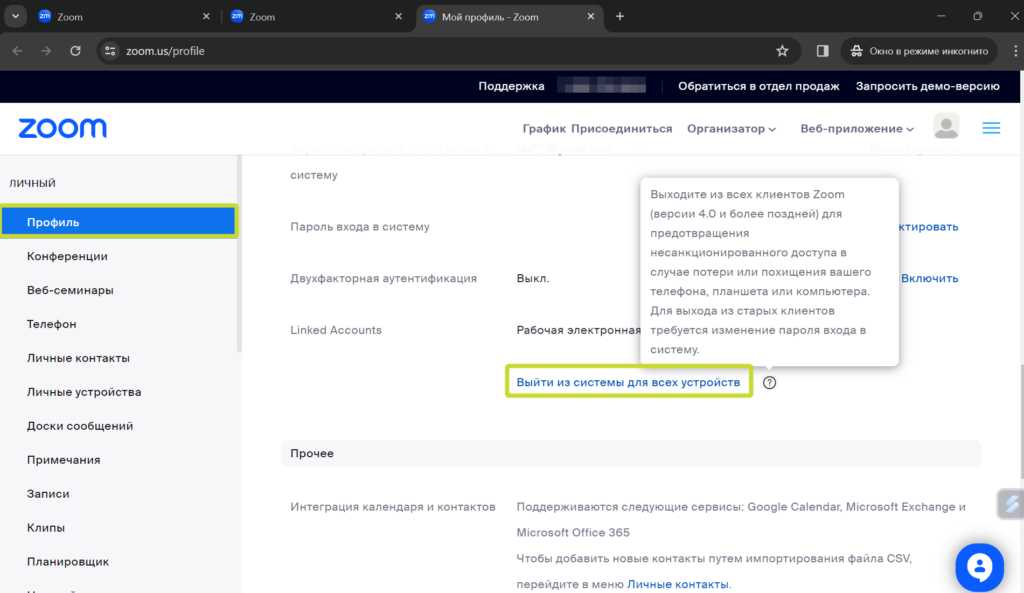
Task: Open a new browser tab
Action: pos(620,16)
